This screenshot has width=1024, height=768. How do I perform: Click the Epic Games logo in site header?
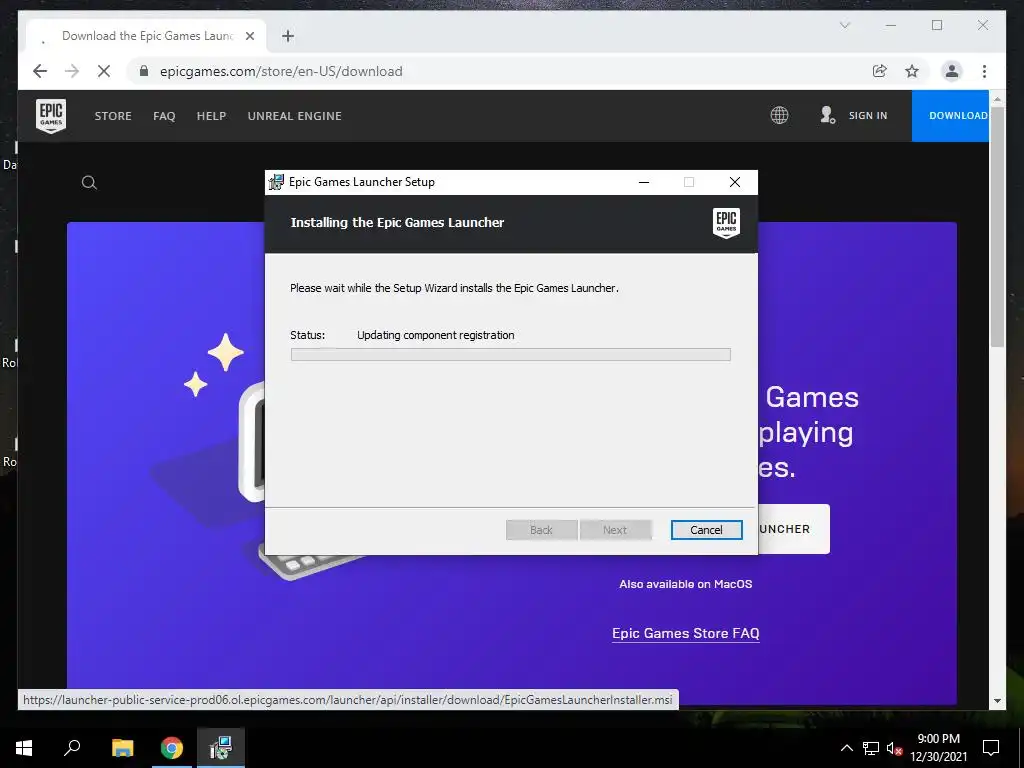click(x=51, y=116)
